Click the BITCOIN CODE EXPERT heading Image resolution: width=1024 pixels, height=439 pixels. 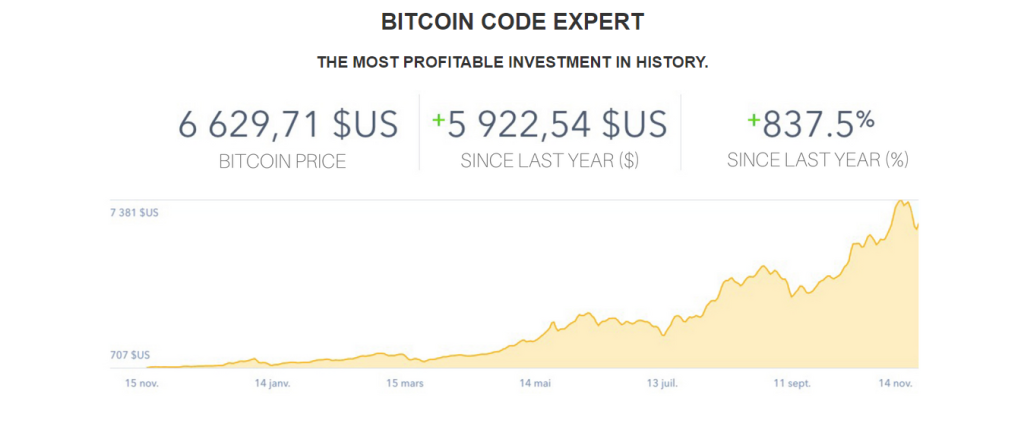pos(512,22)
